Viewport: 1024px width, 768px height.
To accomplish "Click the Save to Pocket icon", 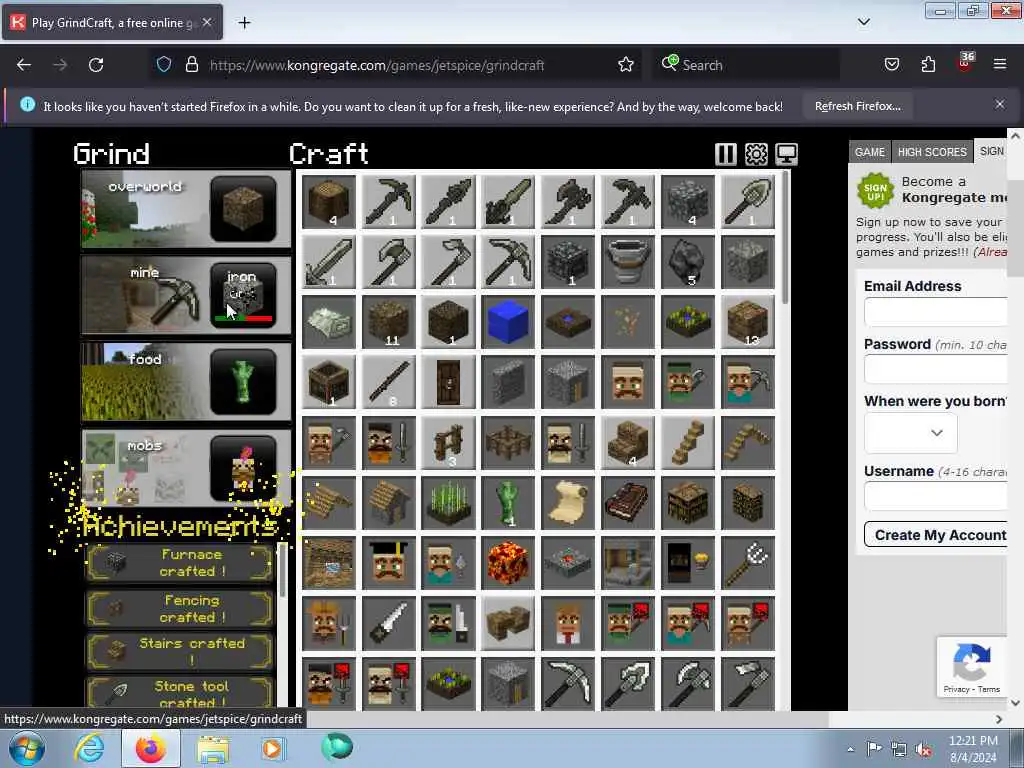I will (891, 64).
